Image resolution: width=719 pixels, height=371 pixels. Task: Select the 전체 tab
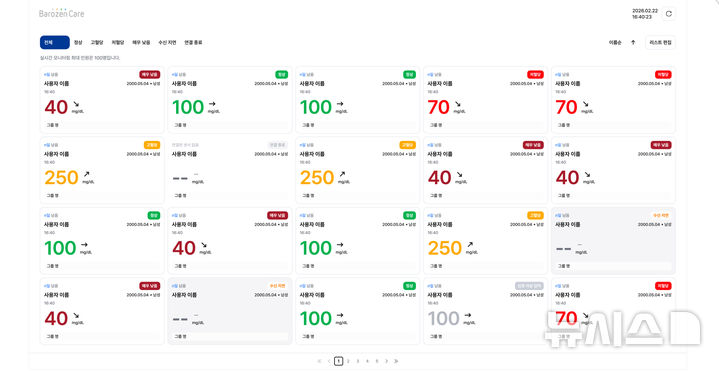click(x=55, y=42)
